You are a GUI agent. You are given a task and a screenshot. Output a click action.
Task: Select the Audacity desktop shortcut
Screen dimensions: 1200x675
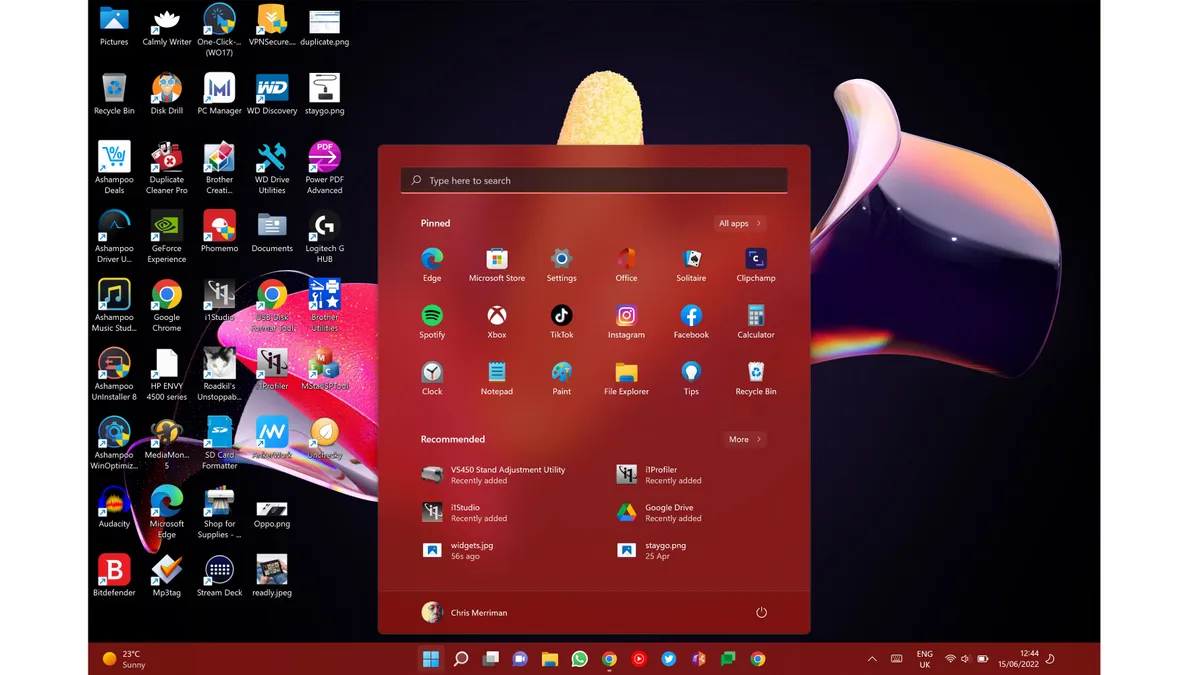point(114,507)
